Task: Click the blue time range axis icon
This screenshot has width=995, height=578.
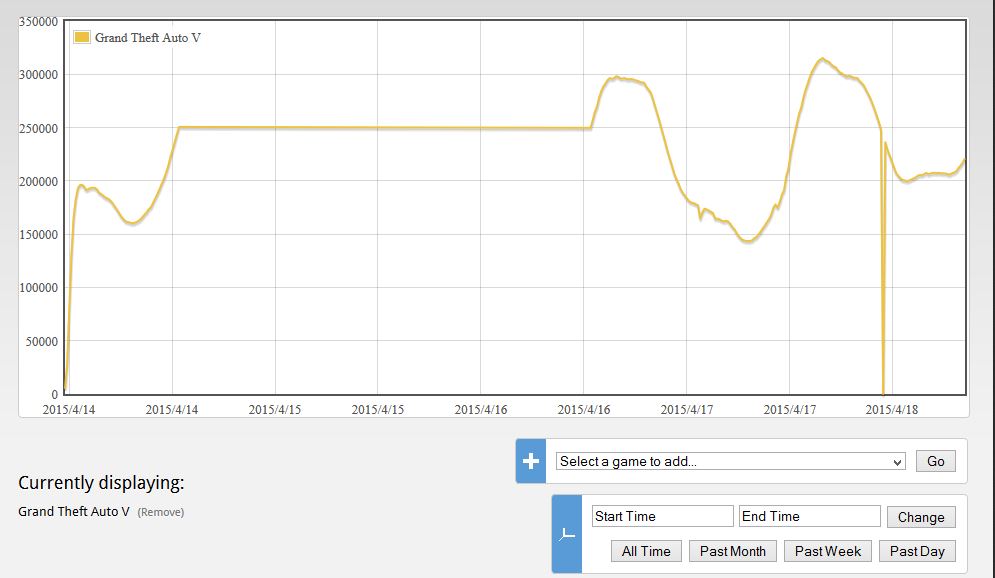Action: 567,534
